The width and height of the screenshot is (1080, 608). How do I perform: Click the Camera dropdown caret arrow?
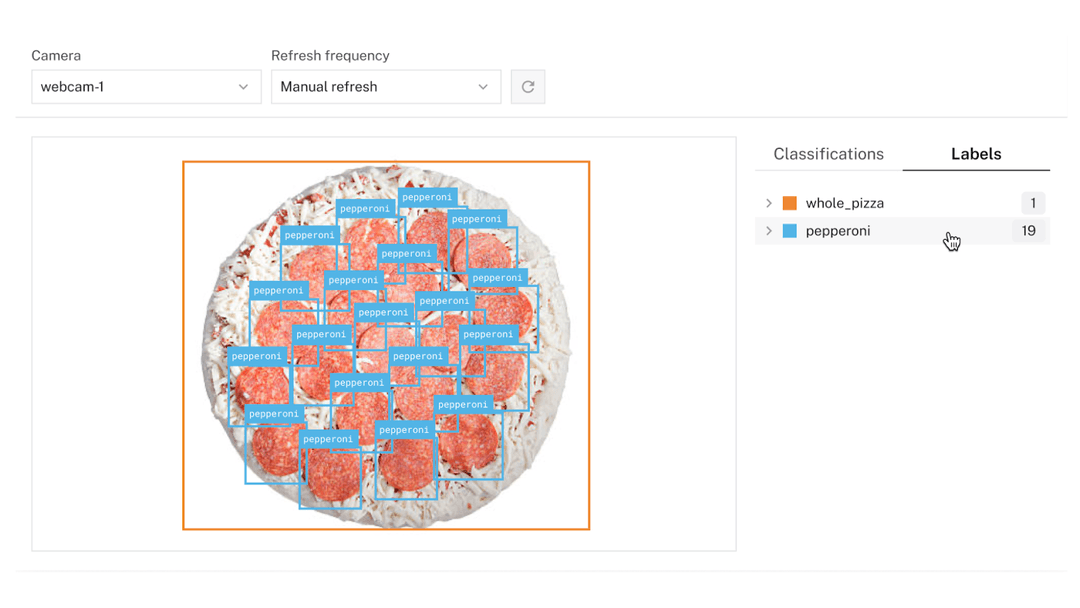pyautogui.click(x=245, y=87)
